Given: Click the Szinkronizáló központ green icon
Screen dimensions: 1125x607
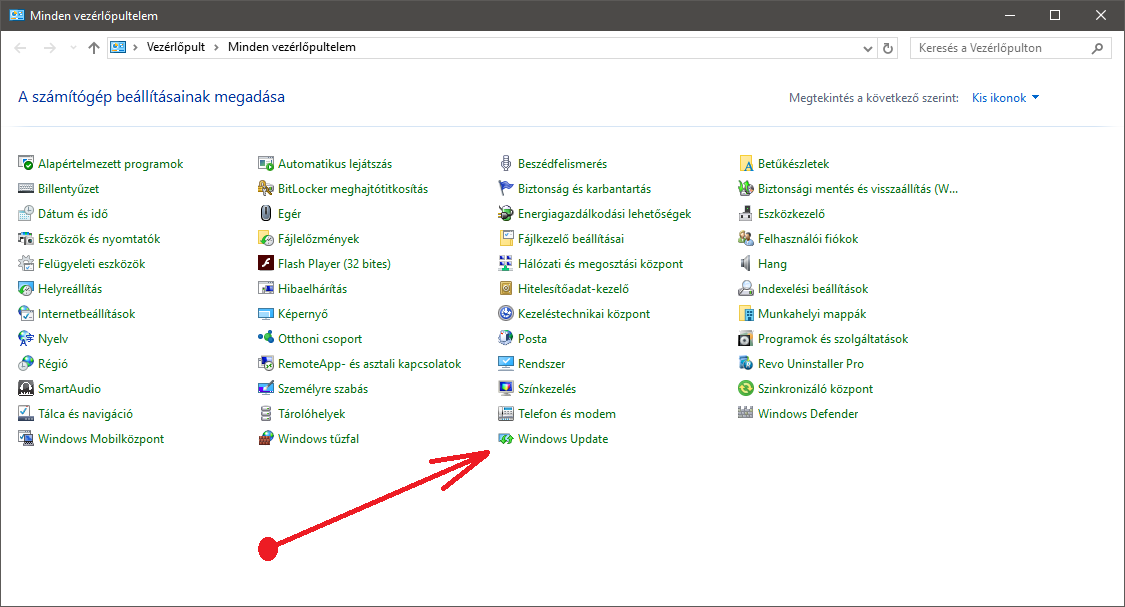Looking at the screenshot, I should tap(745, 388).
